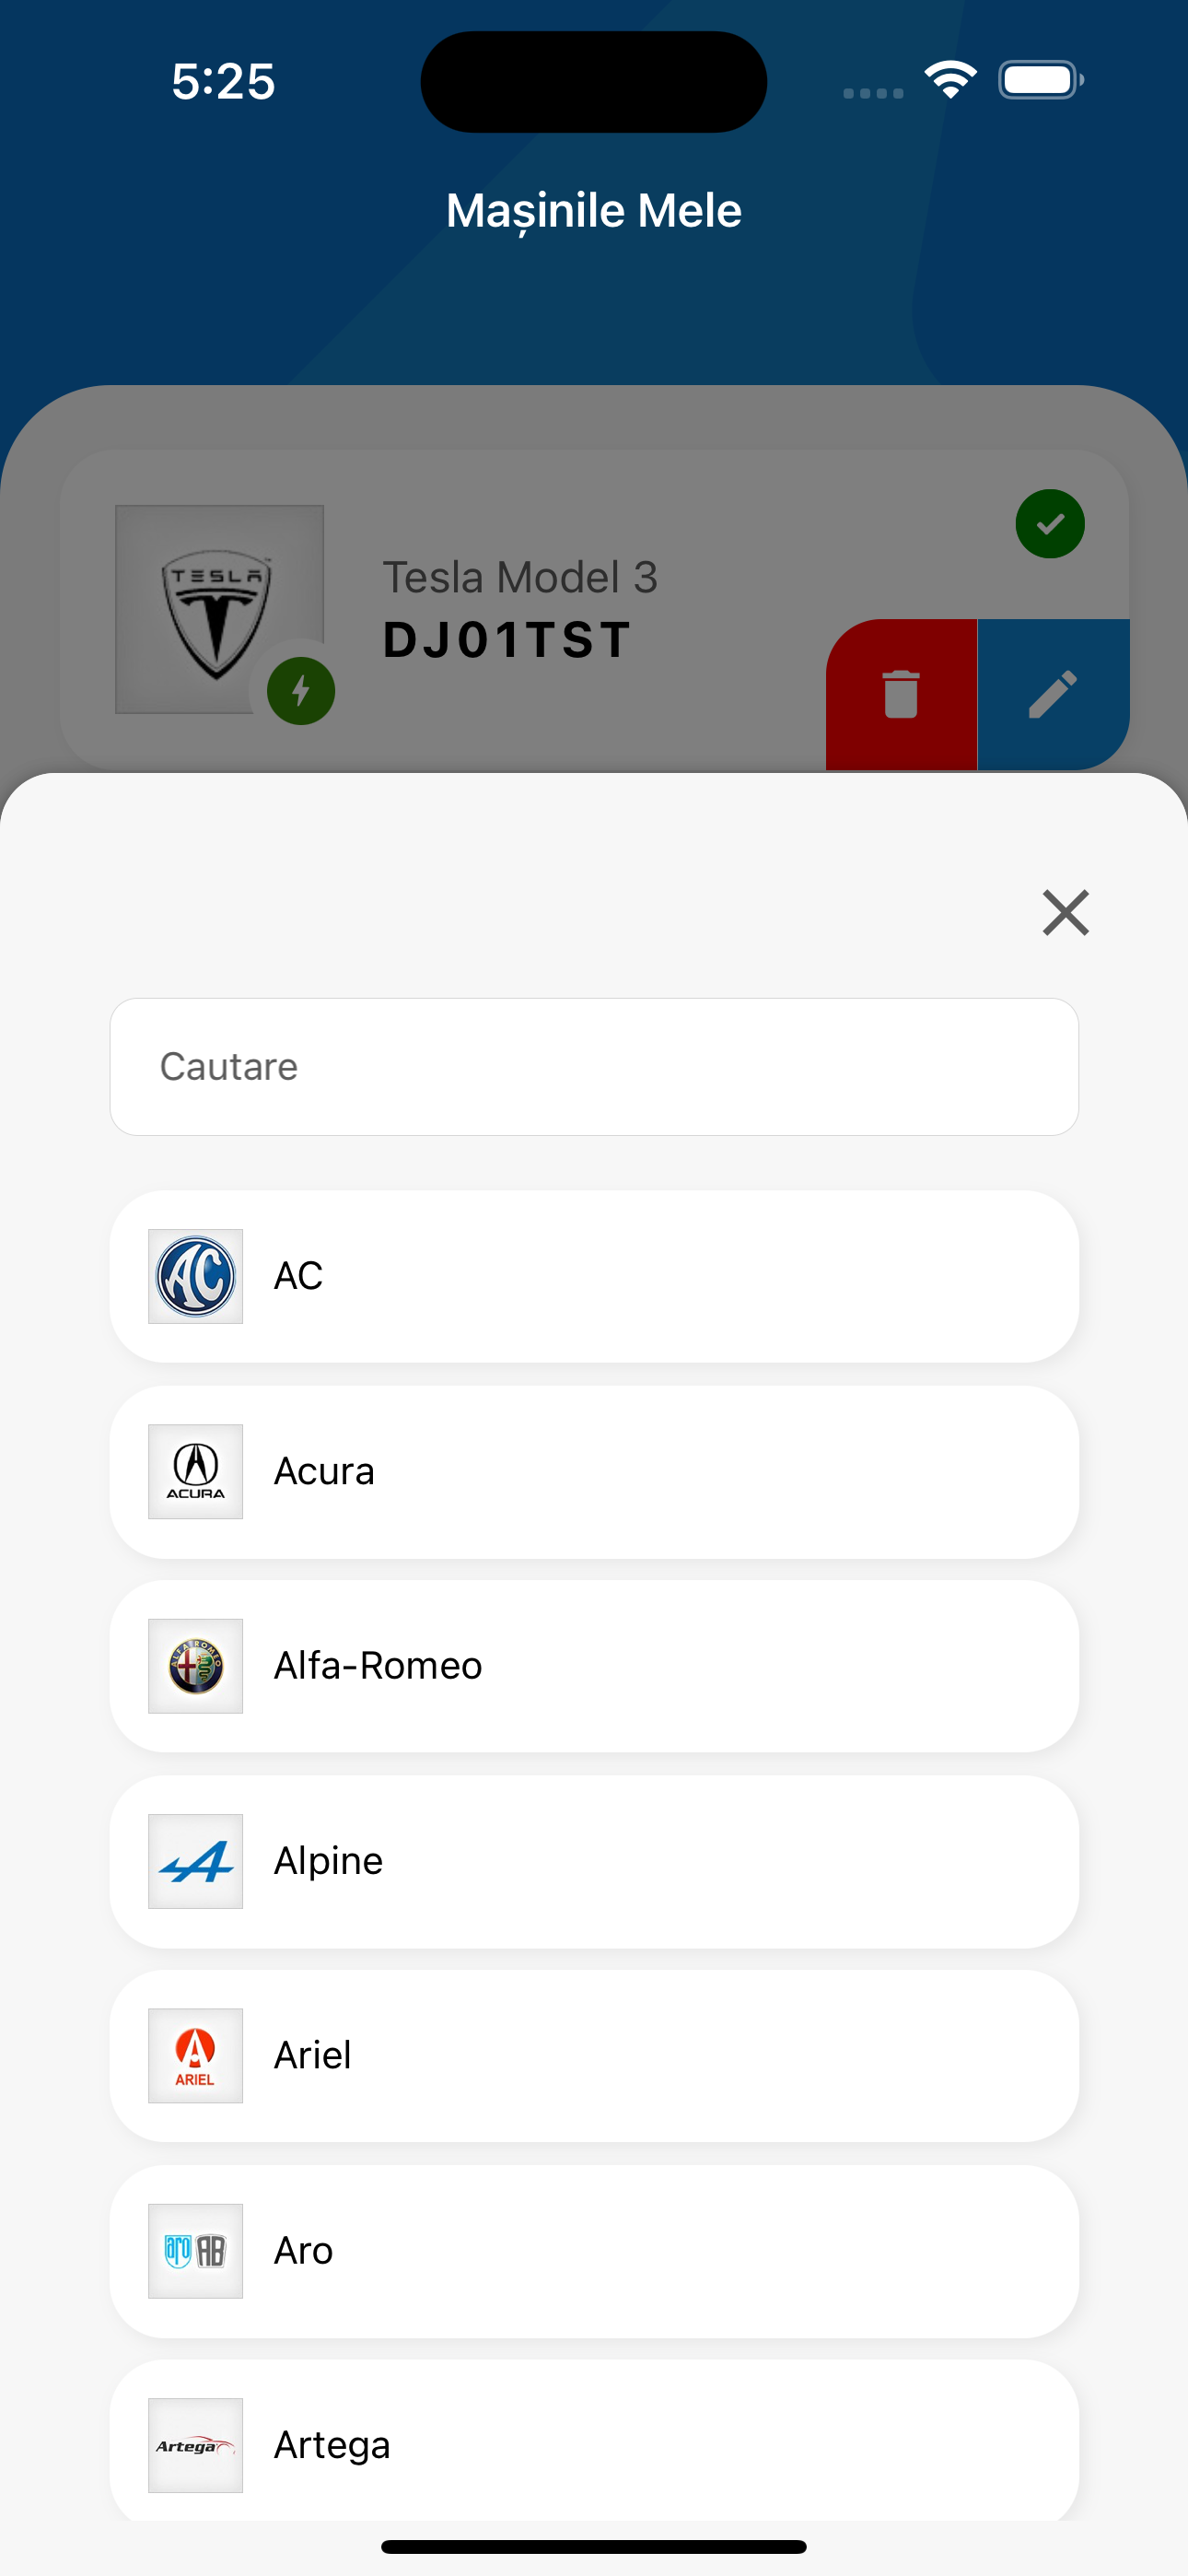This screenshot has width=1188, height=2576.
Task: Select Alfa-Romeo from the brand list
Action: [378, 1666]
